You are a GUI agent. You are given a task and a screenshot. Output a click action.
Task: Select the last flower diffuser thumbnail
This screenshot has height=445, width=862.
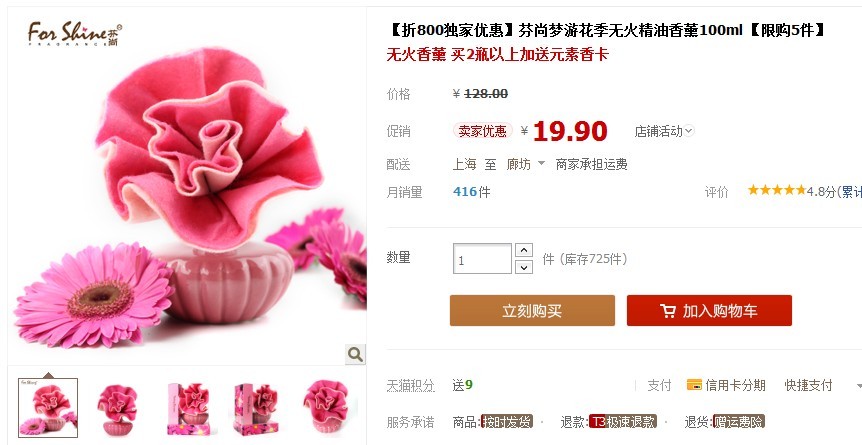tap(327, 408)
